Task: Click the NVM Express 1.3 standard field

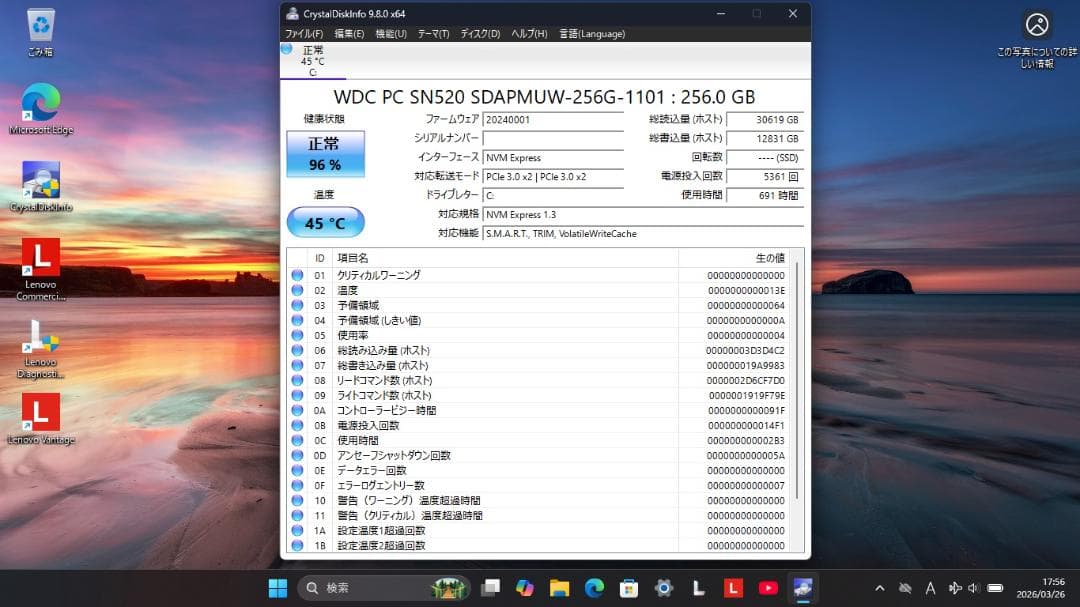Action: coord(643,215)
